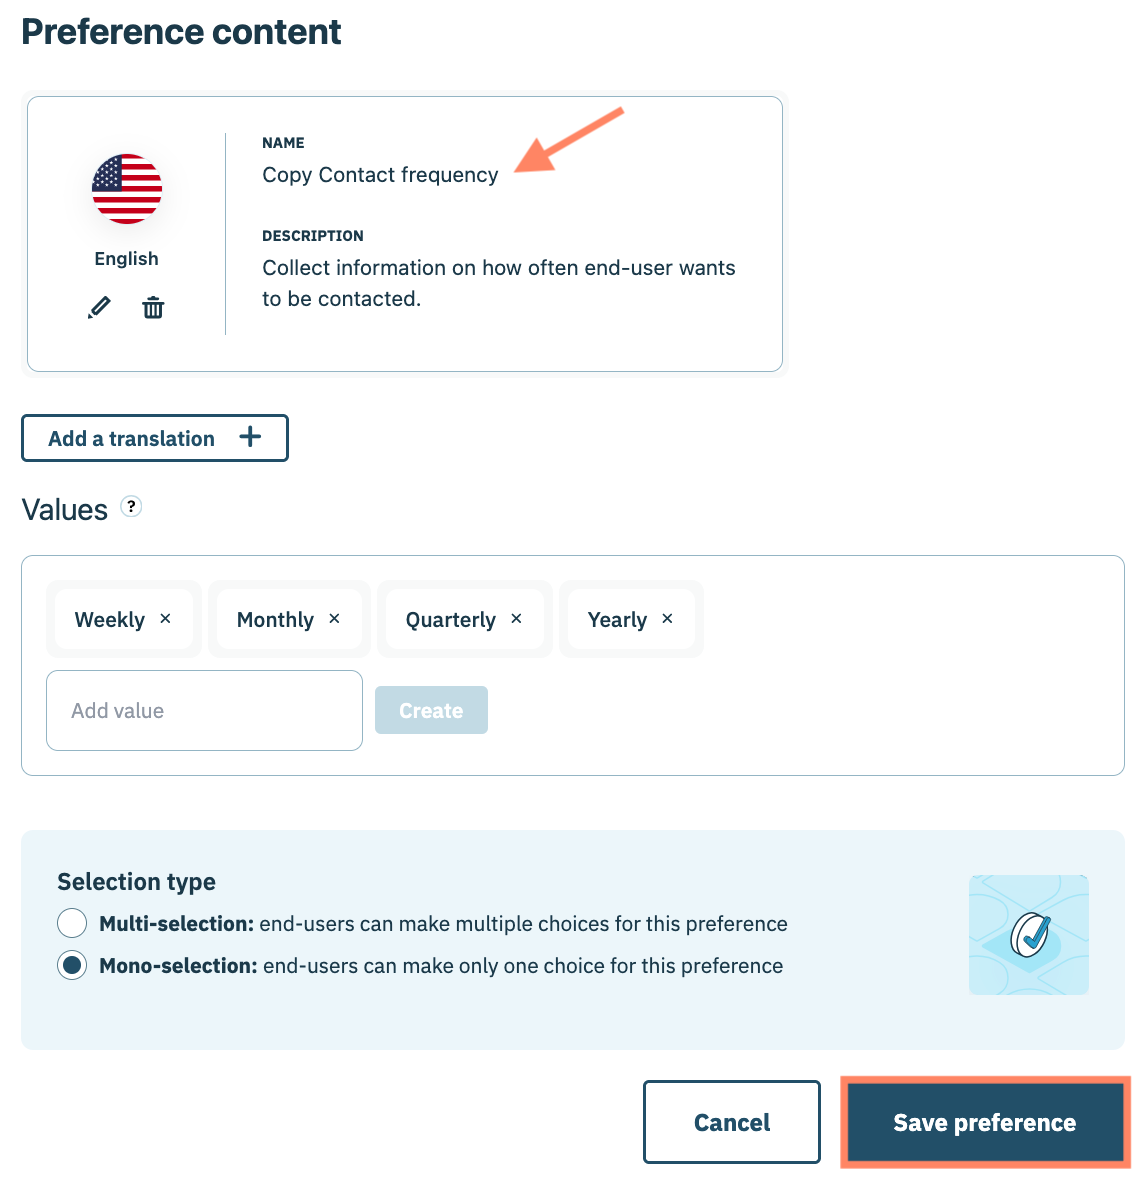
Task: Select the Multi-selection radio option
Action: (x=72, y=923)
